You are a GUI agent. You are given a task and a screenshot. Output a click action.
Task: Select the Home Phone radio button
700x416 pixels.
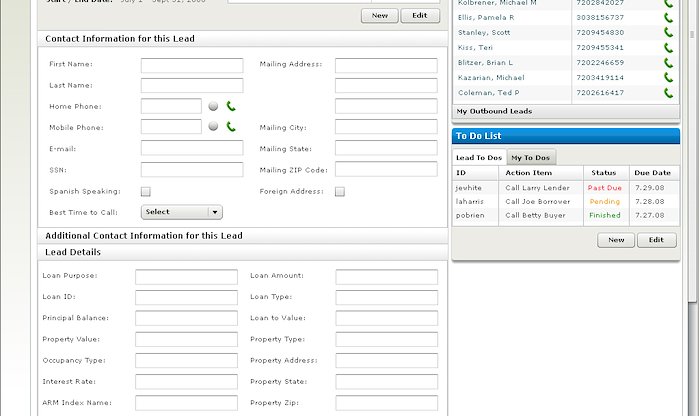[213, 106]
